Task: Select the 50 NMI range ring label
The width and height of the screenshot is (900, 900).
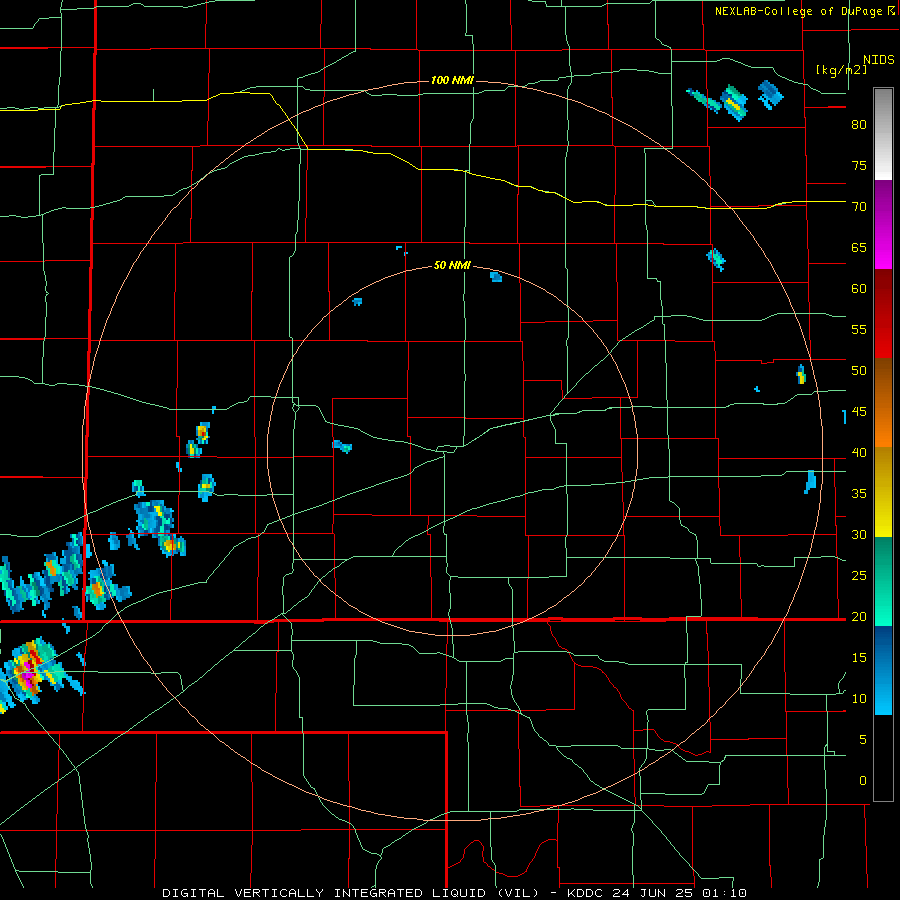Action: tap(452, 265)
